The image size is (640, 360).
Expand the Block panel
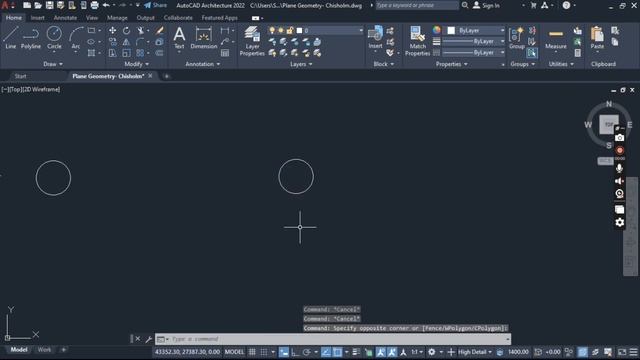click(384, 64)
